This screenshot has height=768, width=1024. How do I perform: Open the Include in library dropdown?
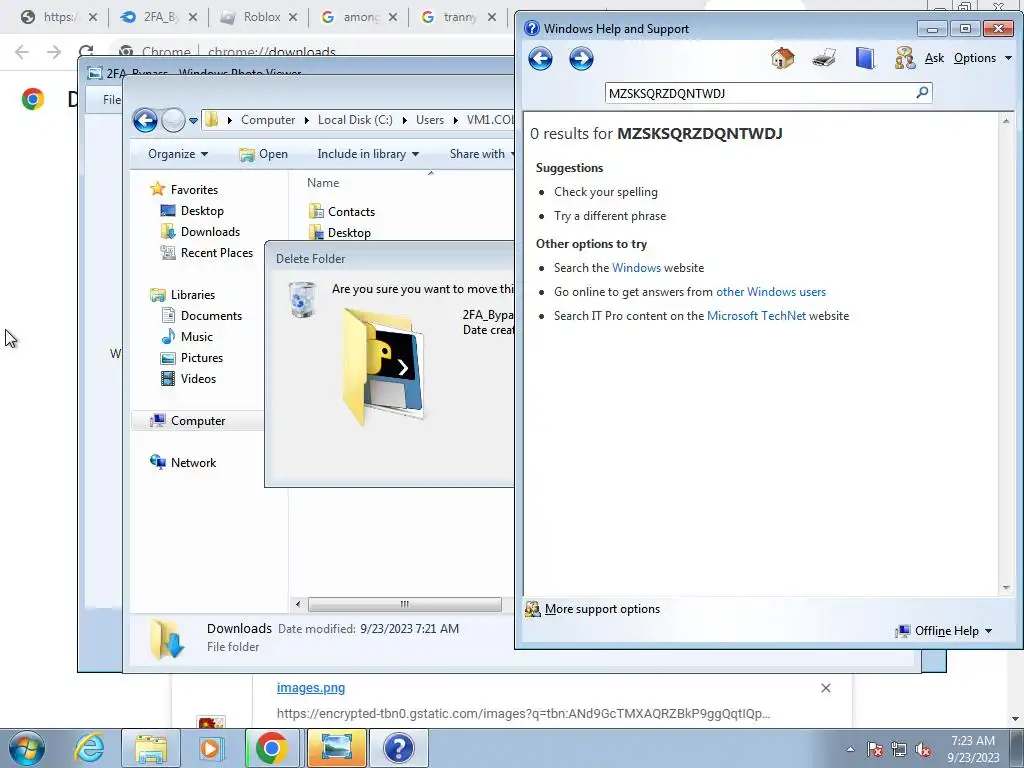click(x=368, y=154)
